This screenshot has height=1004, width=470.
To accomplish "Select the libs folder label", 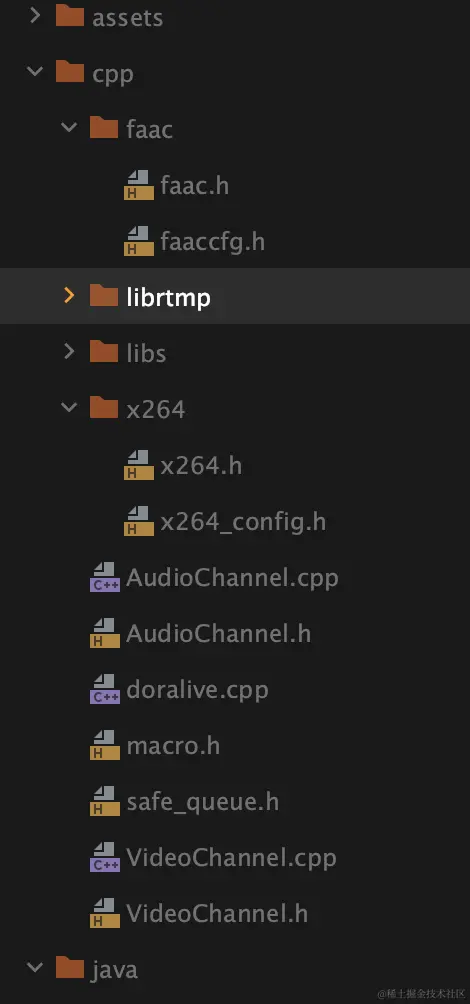I will point(146,353).
